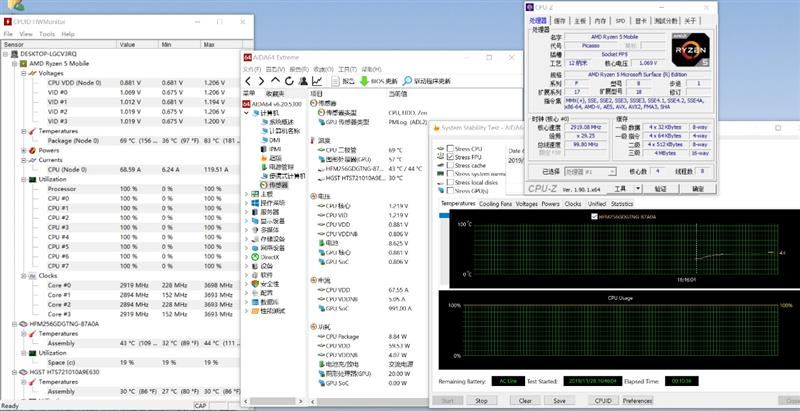
Task: Switch to the Statistics tab
Action: click(622, 204)
